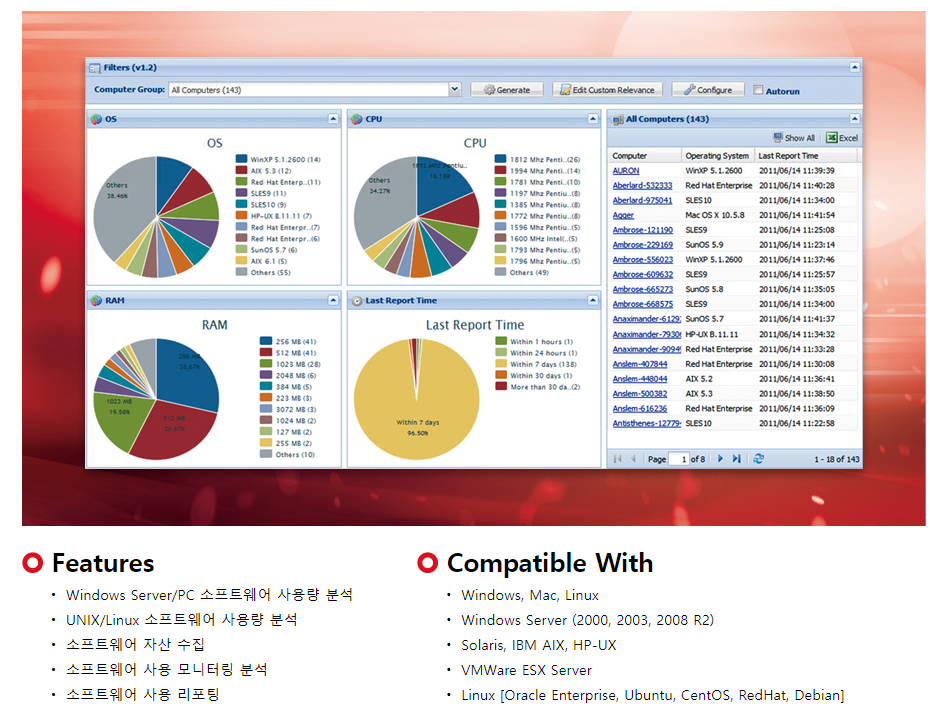Click Edit Custom Relevance button
Viewport: 951px width, 713px height.
point(607,90)
